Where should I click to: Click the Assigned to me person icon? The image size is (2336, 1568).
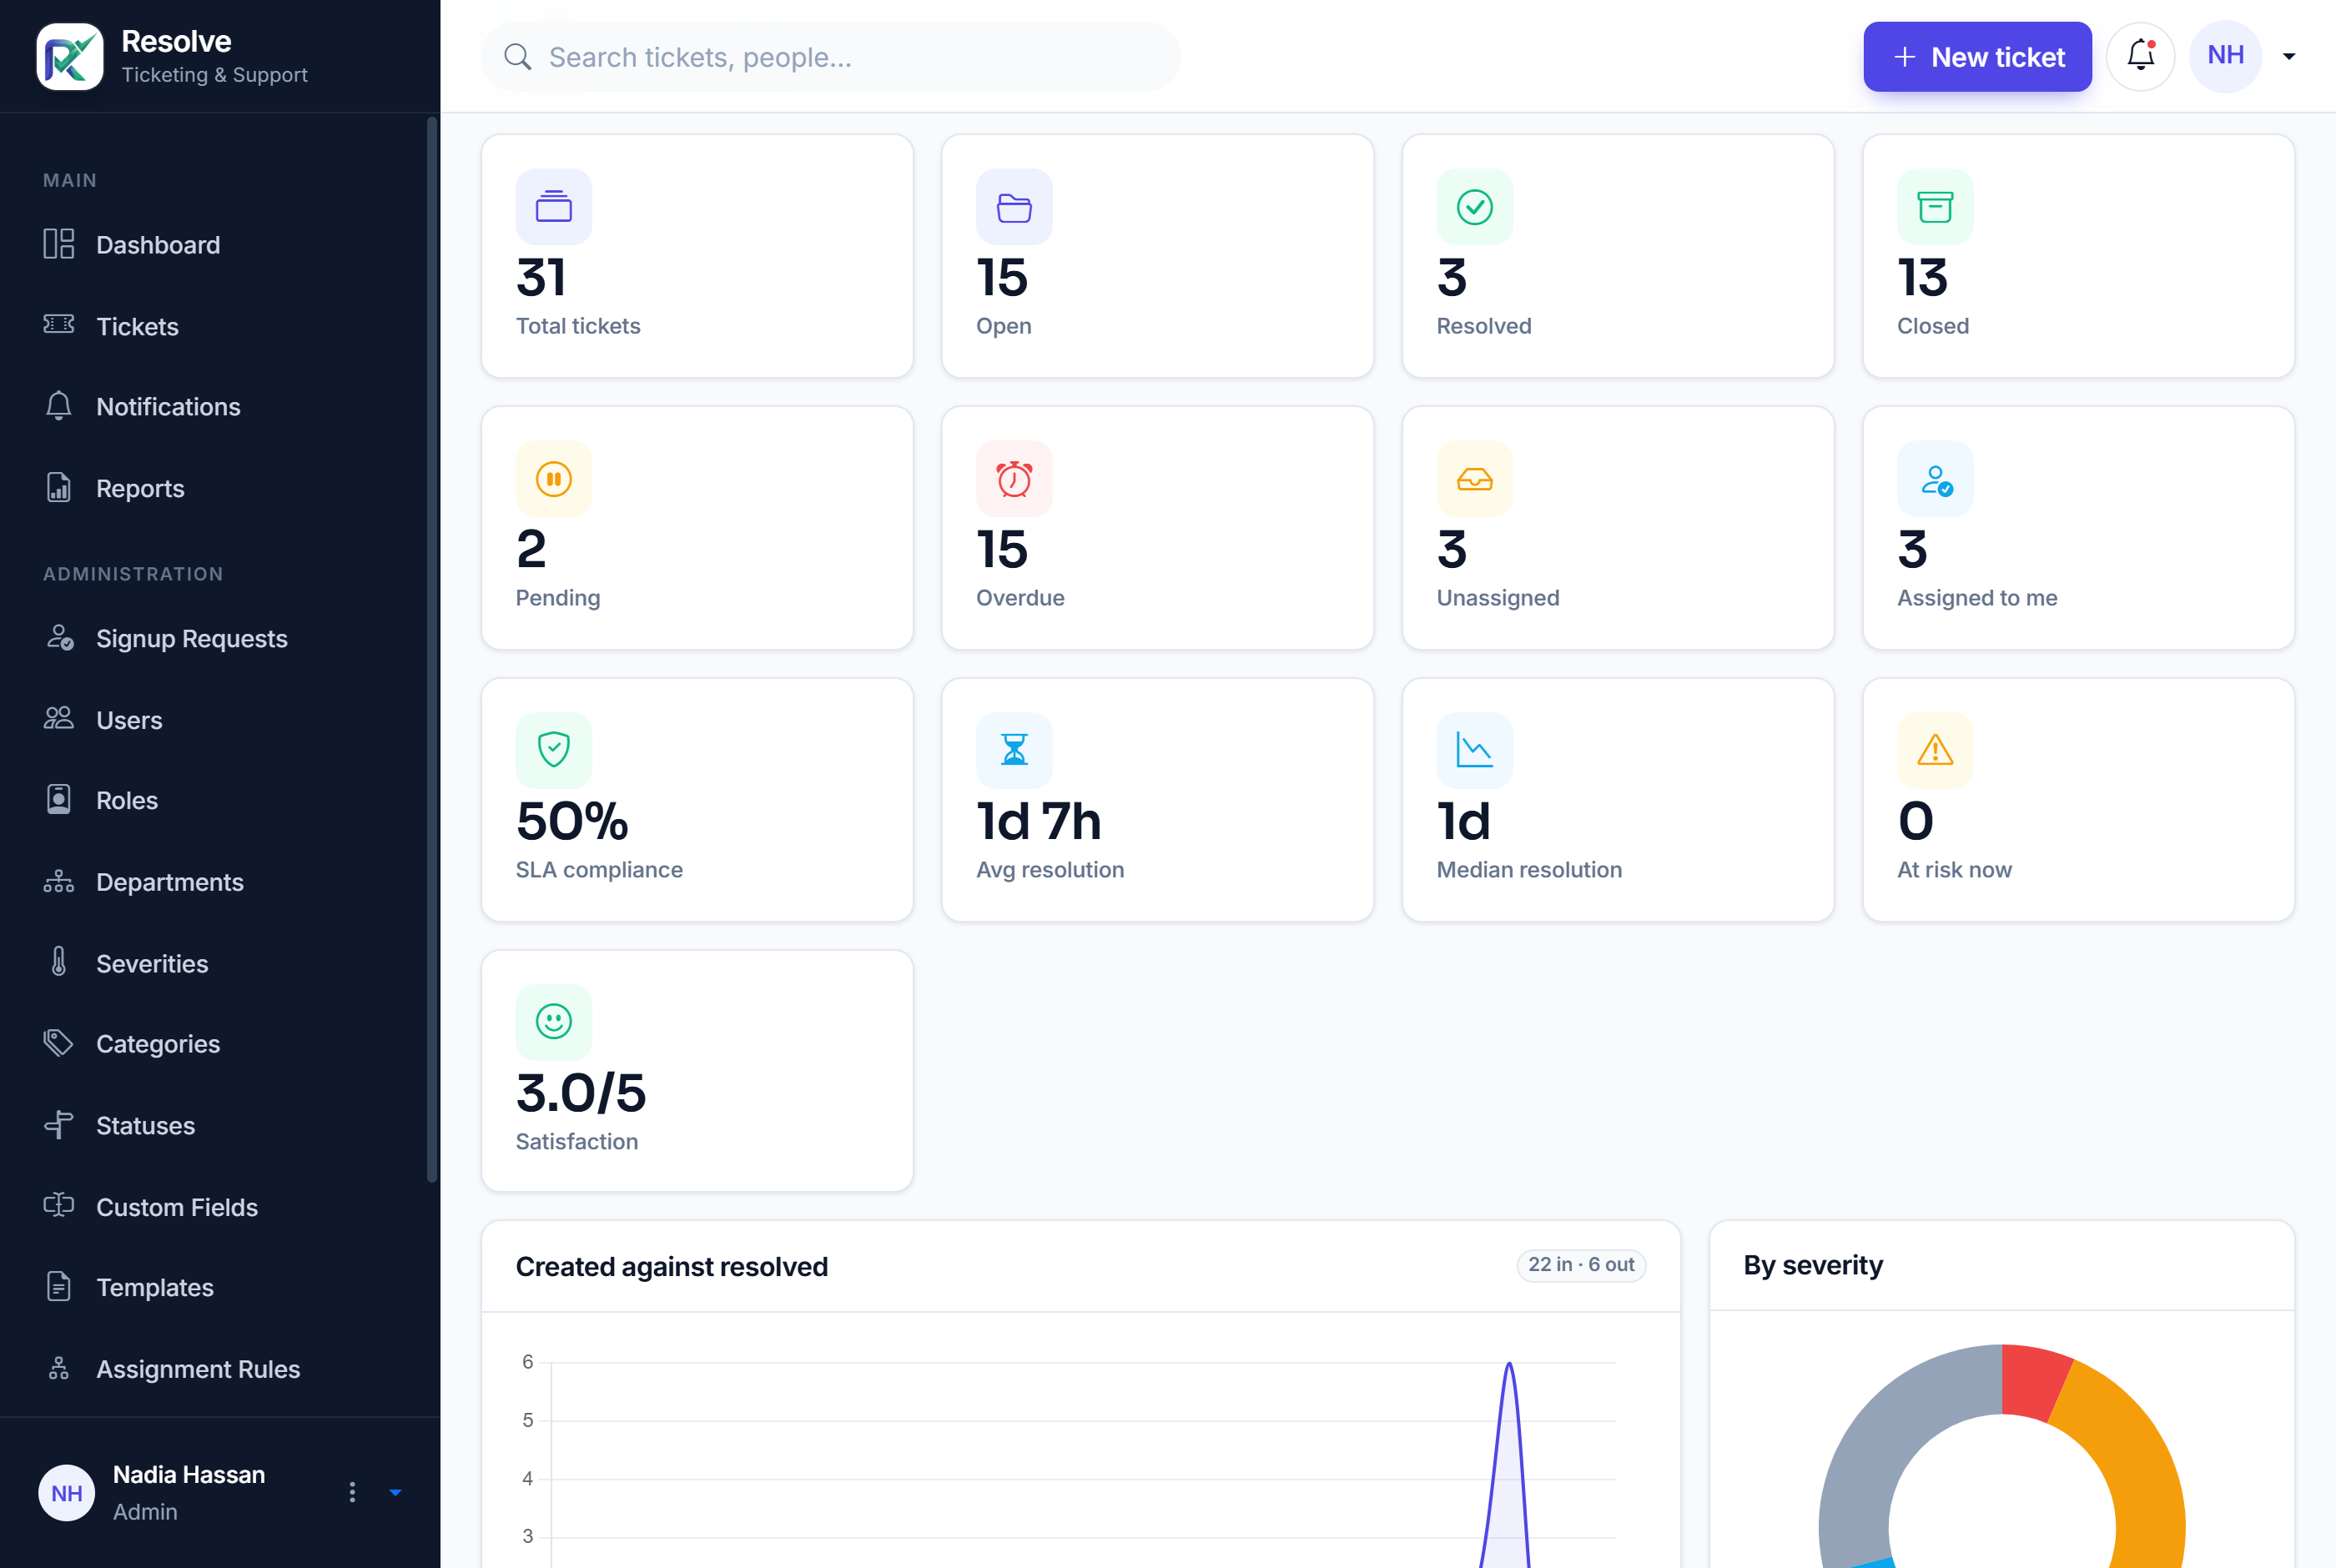pyautogui.click(x=1934, y=479)
